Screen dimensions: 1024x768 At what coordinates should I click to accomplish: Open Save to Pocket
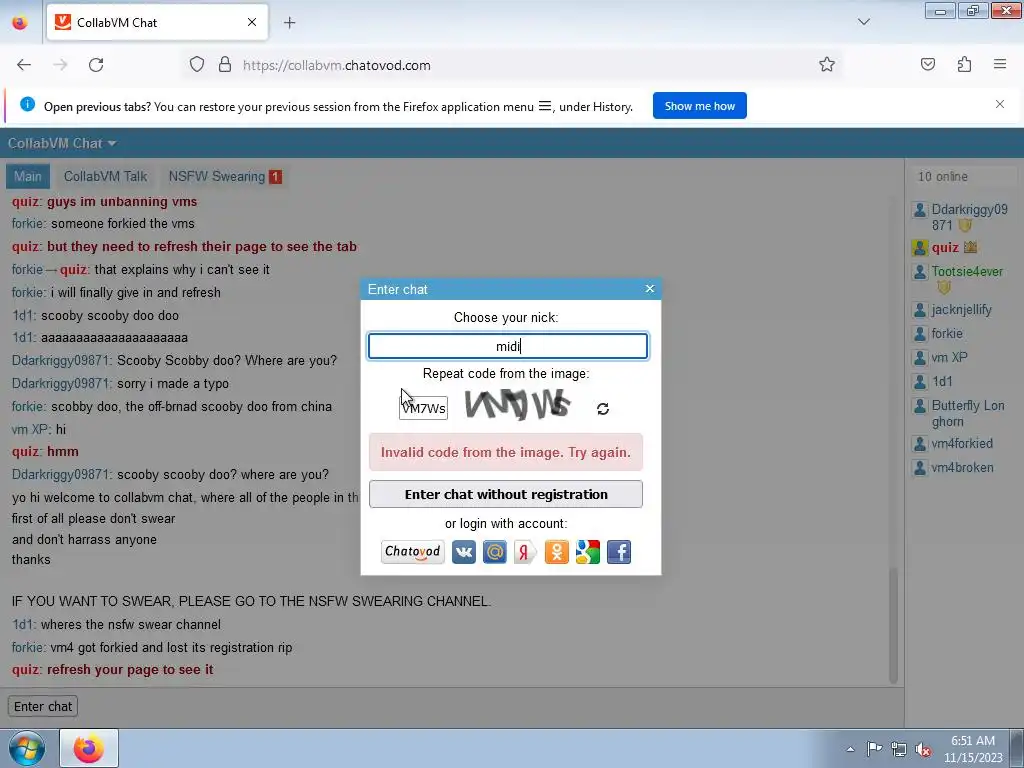coord(928,64)
